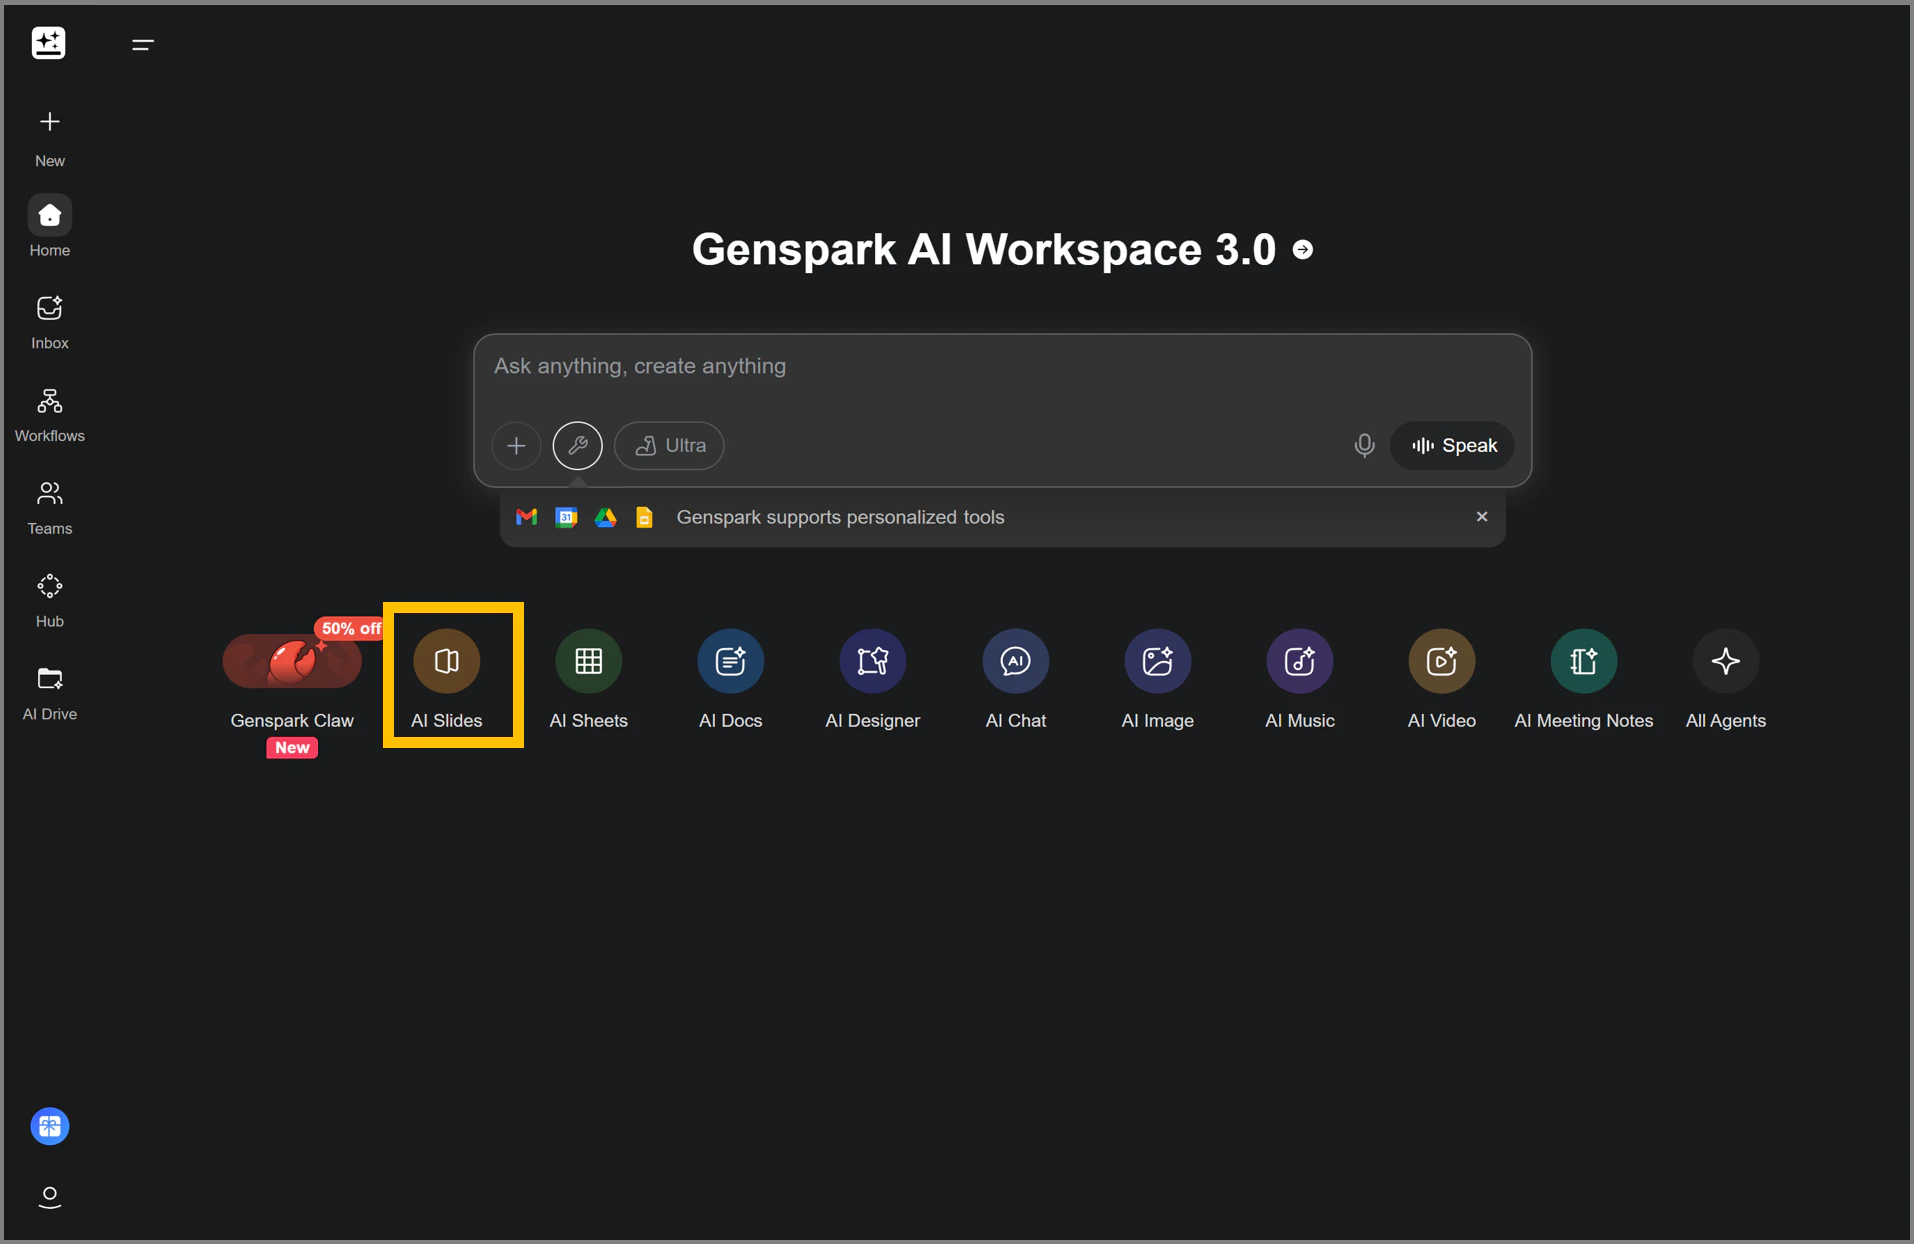Click the Speak button
This screenshot has width=1914, height=1244.
coord(1453,446)
